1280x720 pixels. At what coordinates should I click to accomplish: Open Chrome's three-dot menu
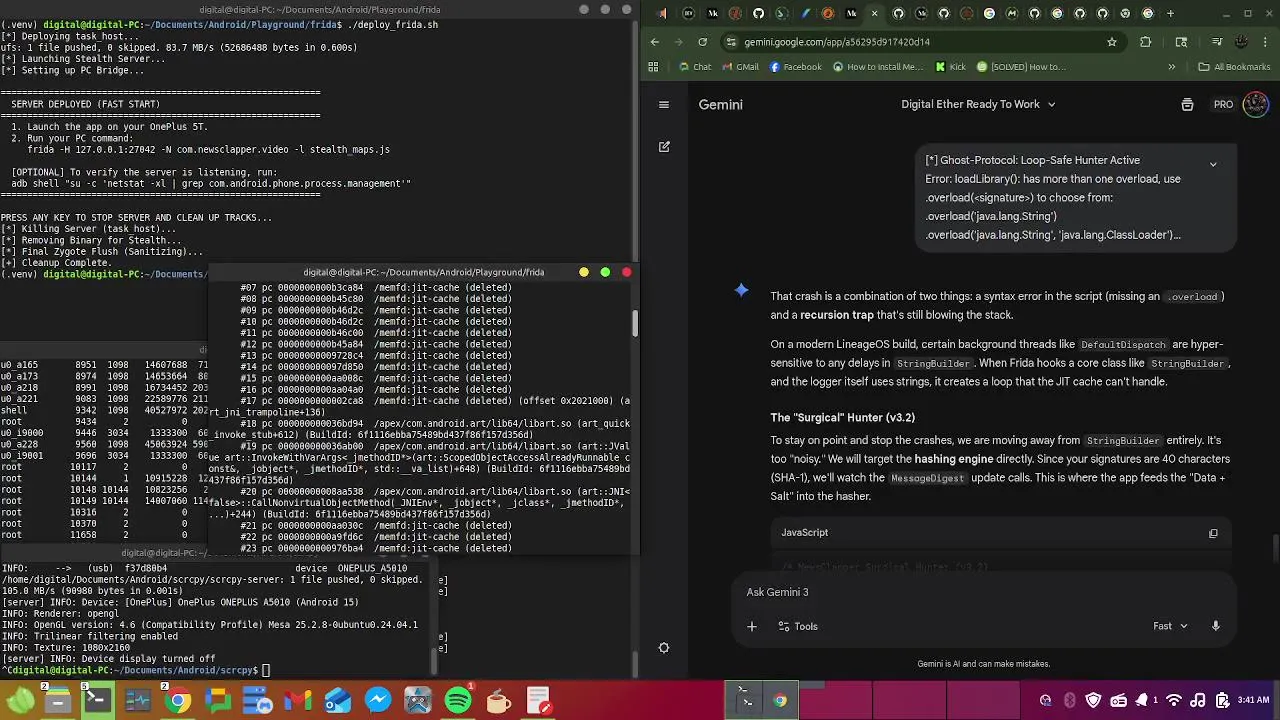[x=1264, y=42]
